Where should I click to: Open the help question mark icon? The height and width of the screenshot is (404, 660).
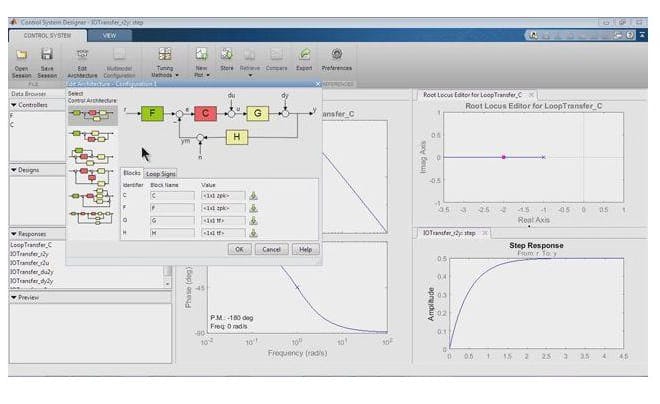(630, 35)
